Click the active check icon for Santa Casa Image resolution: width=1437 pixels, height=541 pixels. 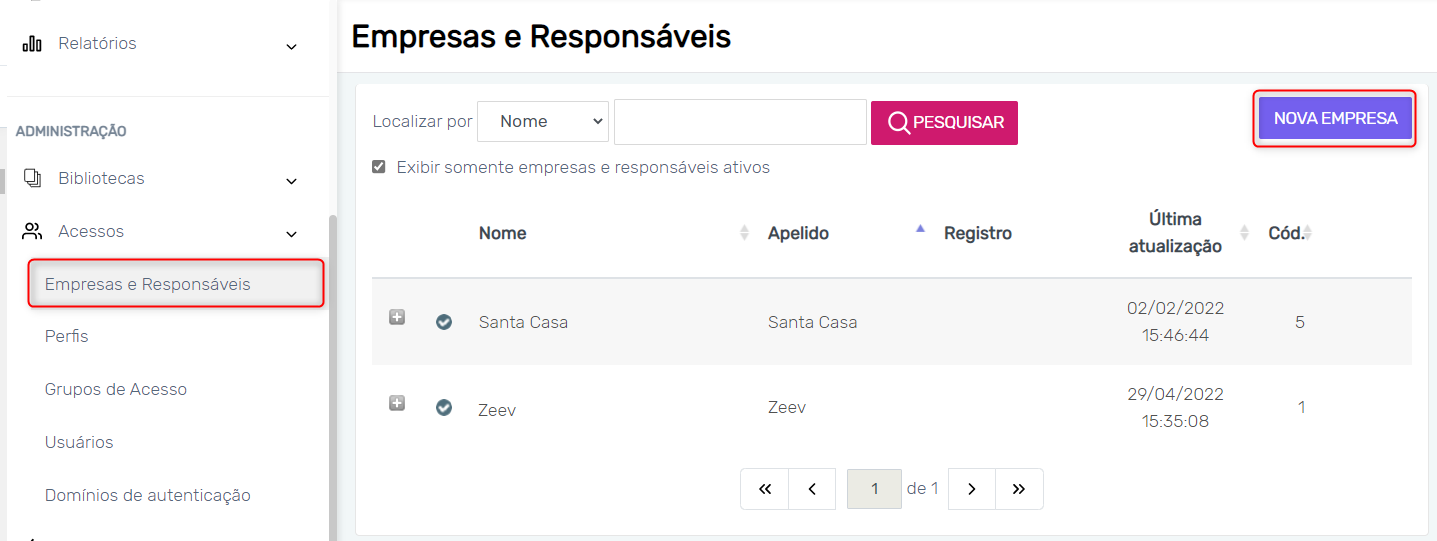coord(444,322)
